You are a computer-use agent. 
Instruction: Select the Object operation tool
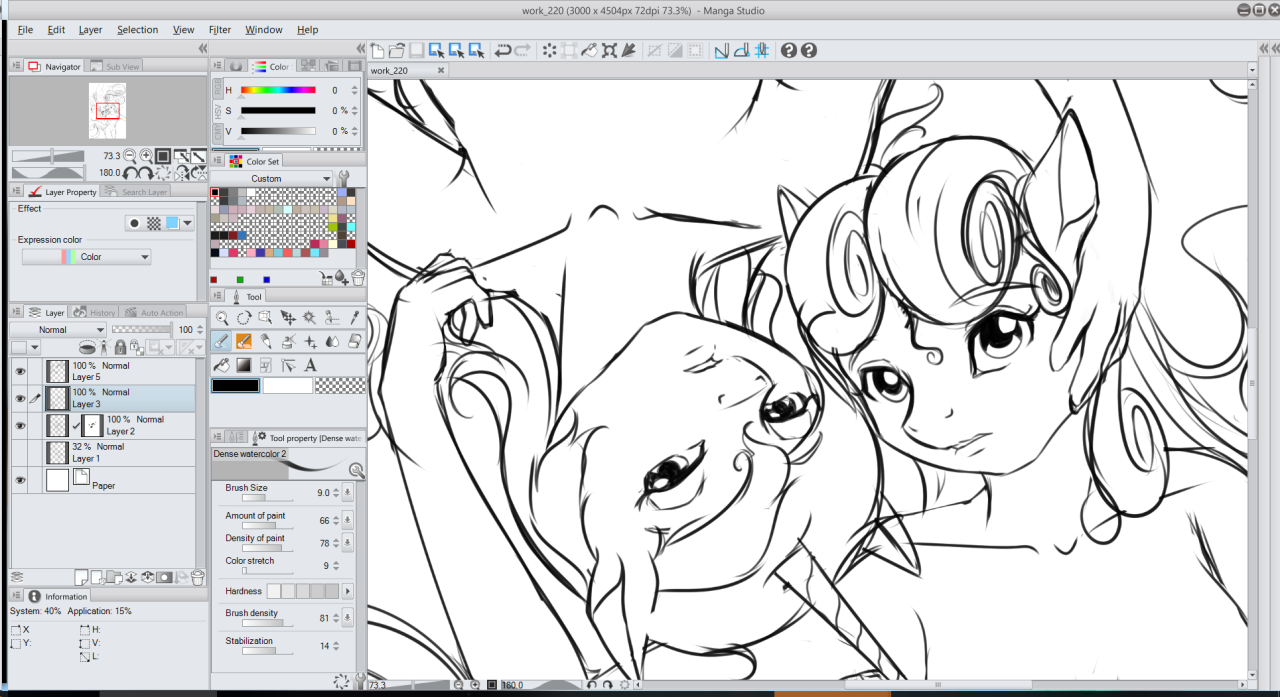point(266,318)
